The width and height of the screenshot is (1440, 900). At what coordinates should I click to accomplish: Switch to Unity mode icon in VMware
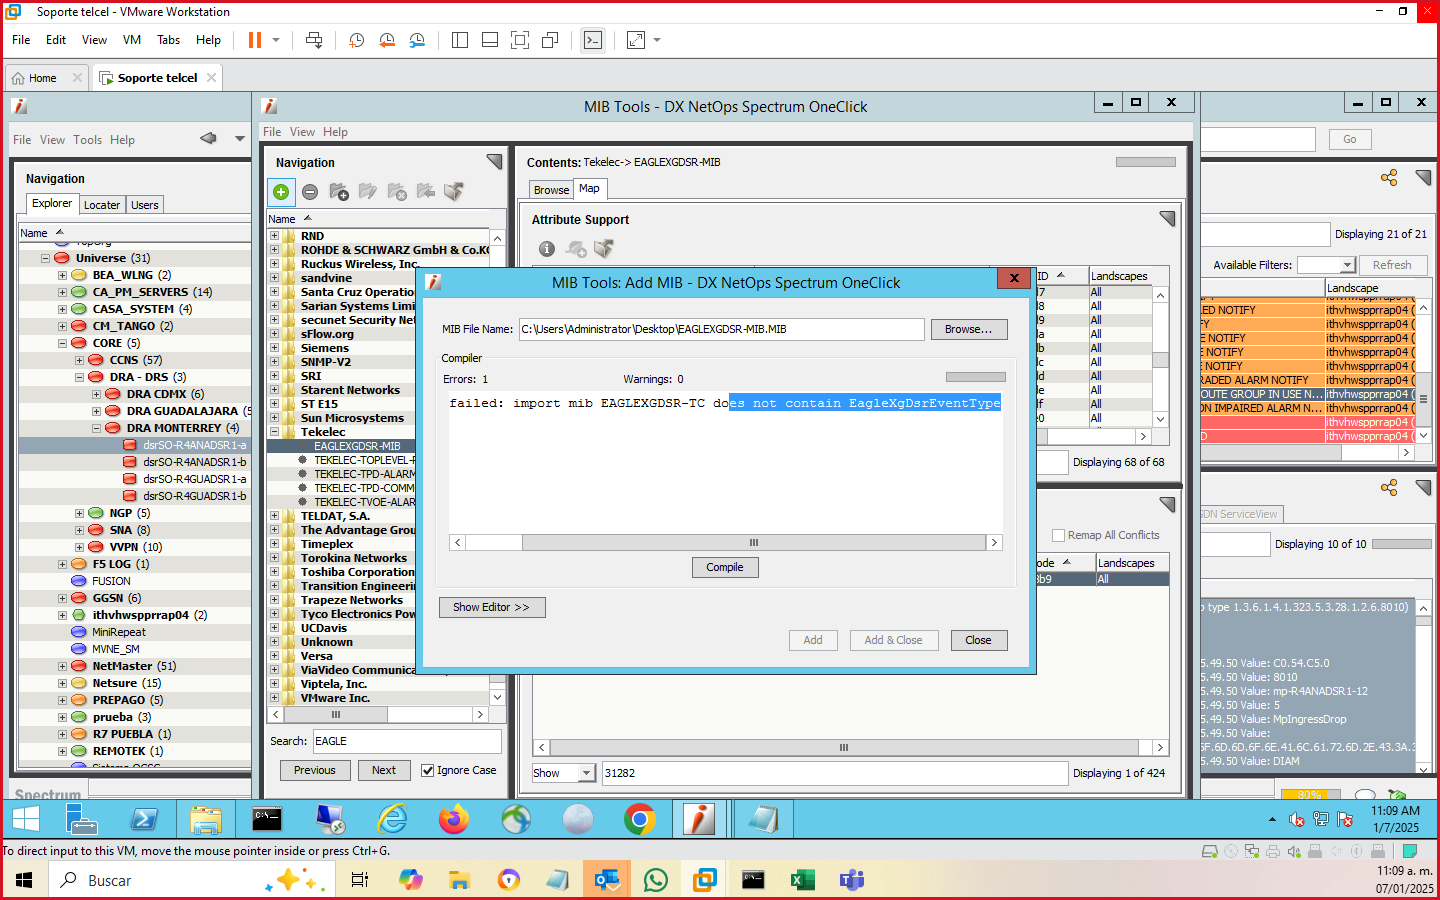tap(550, 40)
